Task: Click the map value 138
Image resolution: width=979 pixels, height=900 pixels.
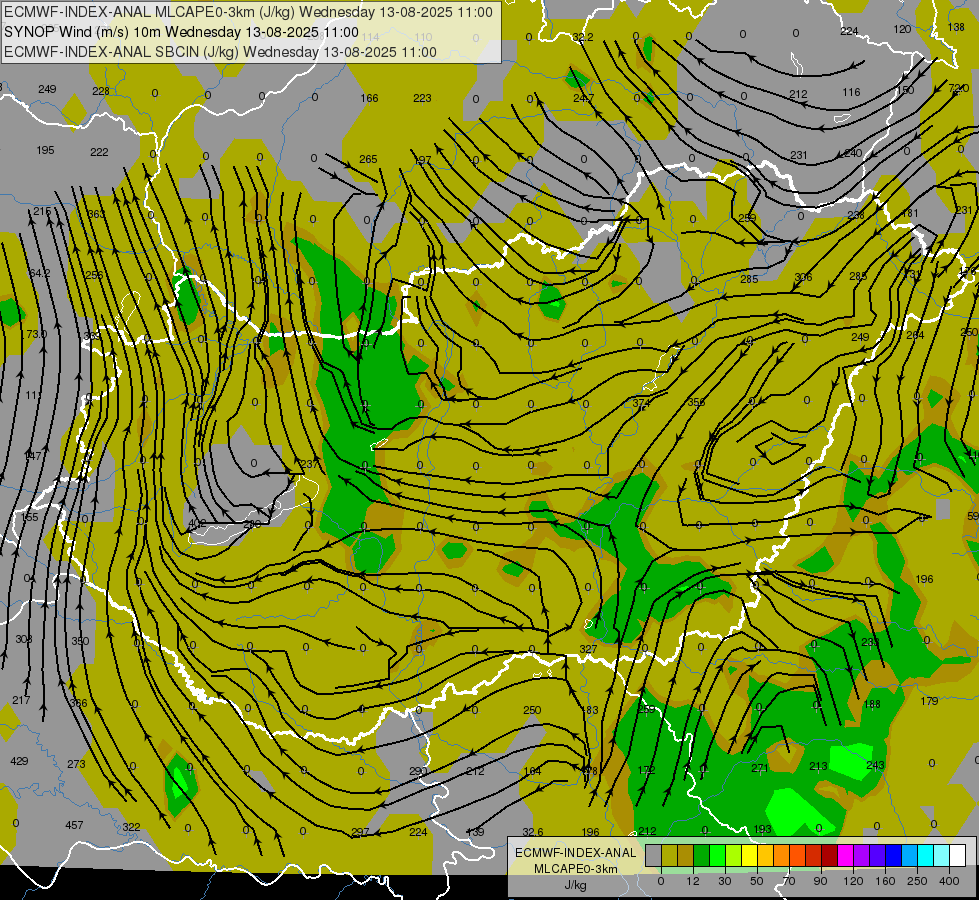Action: coord(956,27)
